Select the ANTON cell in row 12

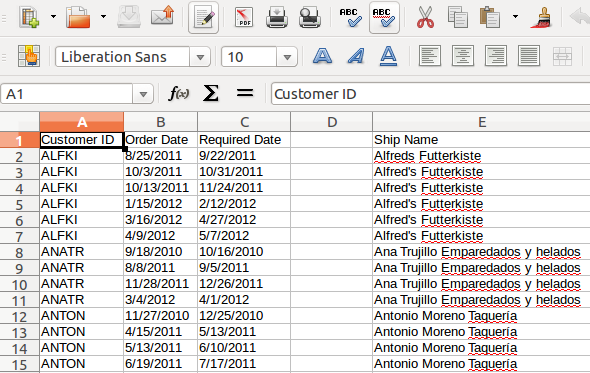[82, 316]
